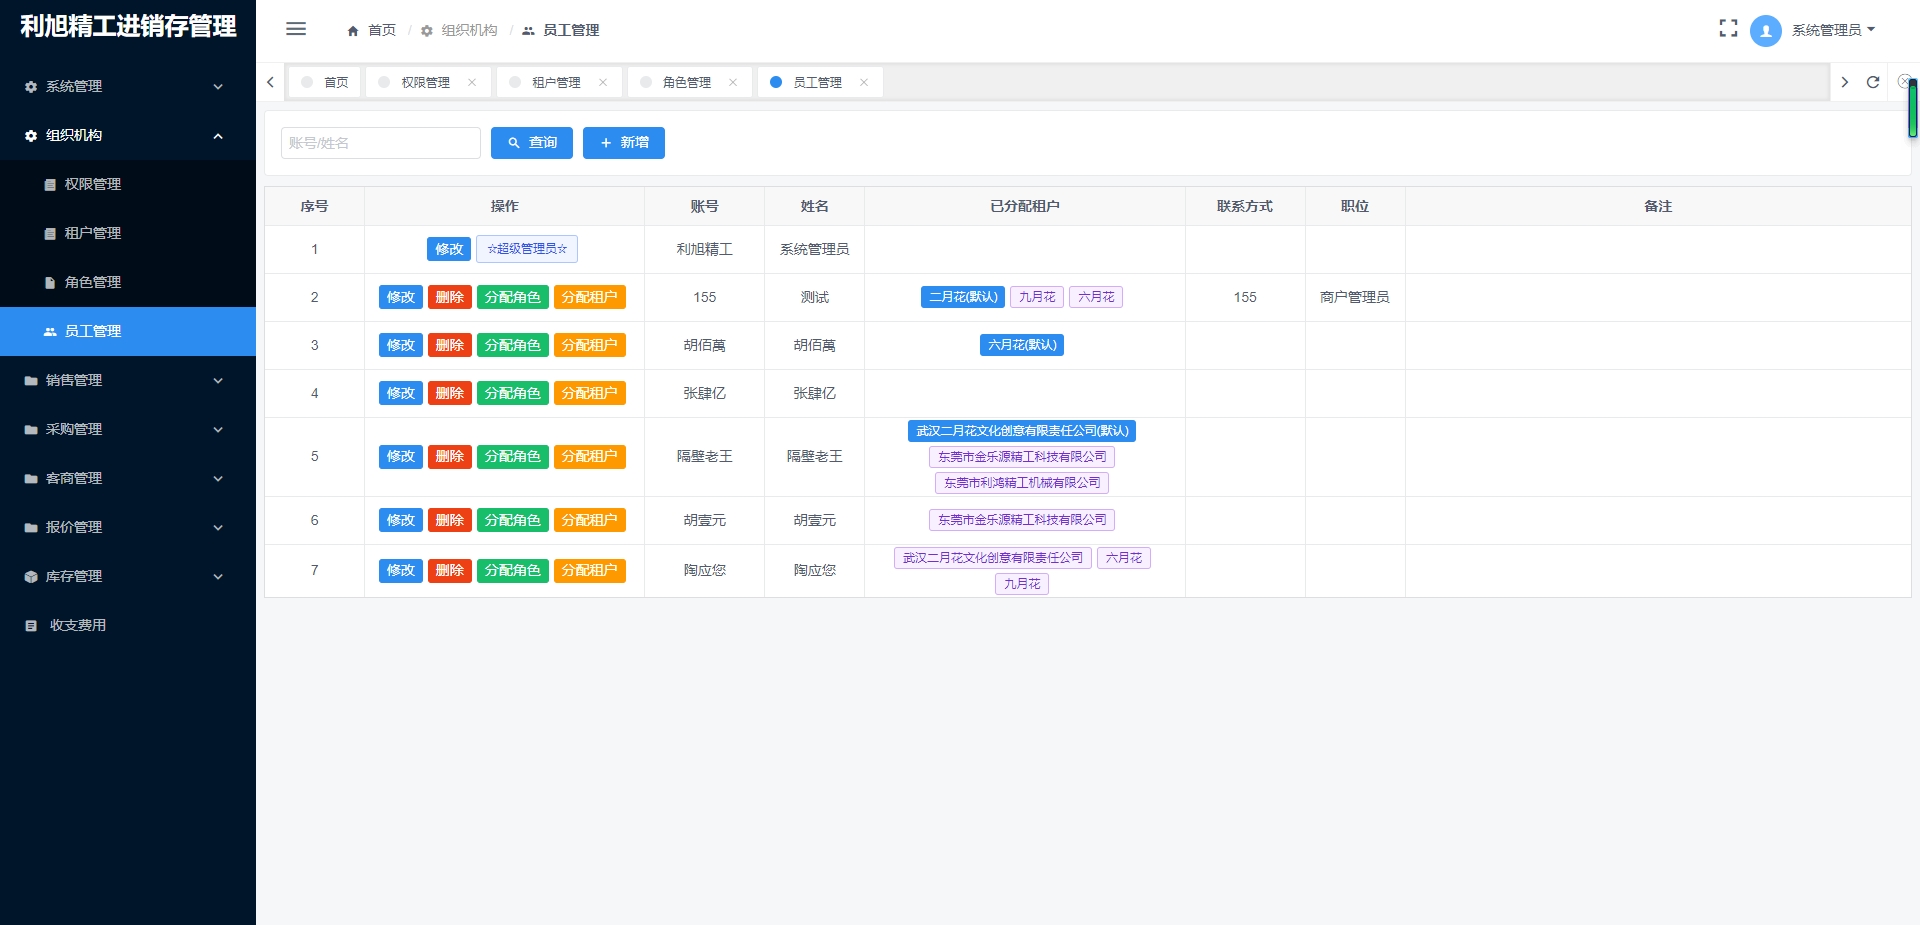This screenshot has width=1920, height=925.
Task: Click 删除 for 胡壹元 row
Action: coord(450,520)
